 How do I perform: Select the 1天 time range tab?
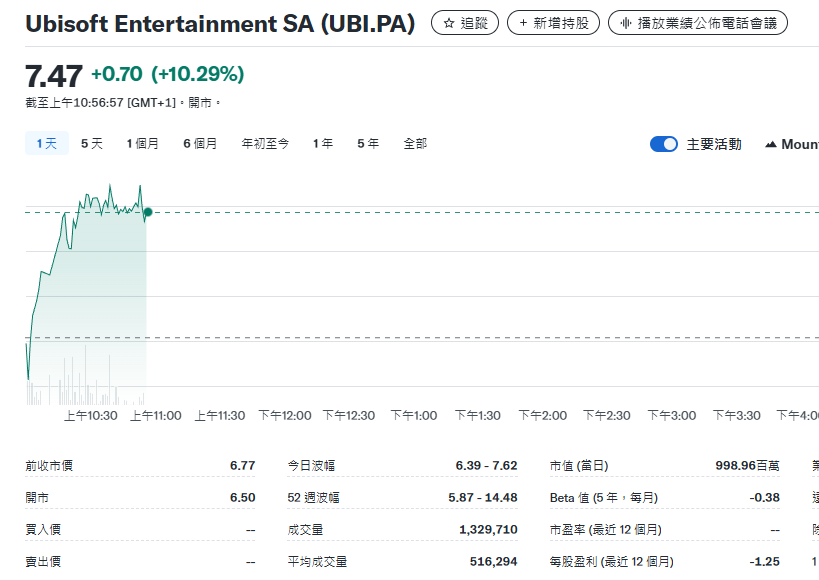point(47,144)
